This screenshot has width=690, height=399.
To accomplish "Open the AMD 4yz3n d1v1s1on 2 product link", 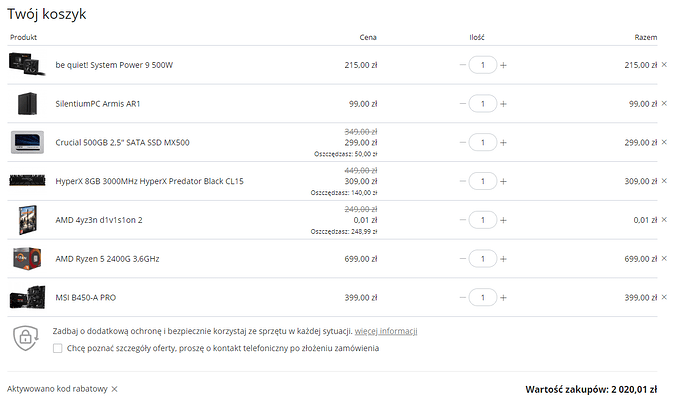I will pos(99,220).
